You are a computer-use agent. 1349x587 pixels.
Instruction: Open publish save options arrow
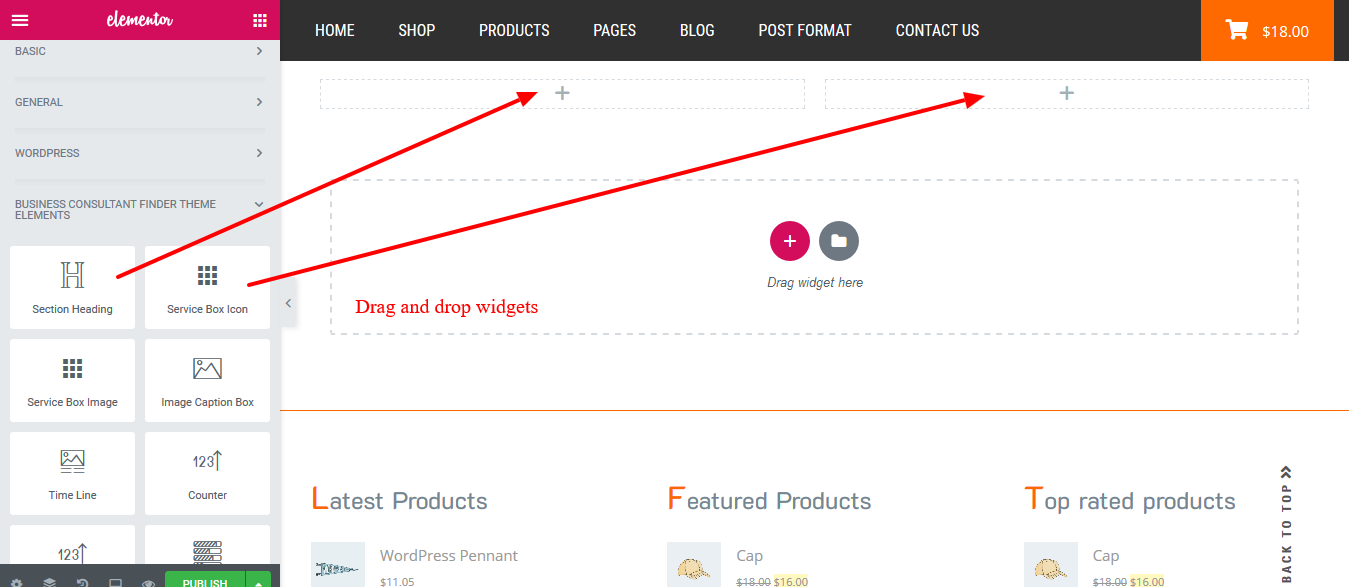click(x=259, y=582)
